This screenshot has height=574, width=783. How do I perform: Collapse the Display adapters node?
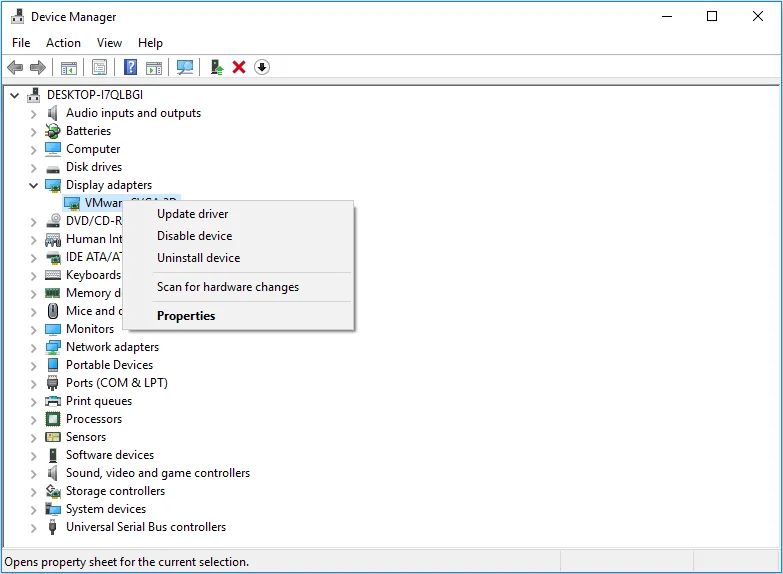coord(33,185)
